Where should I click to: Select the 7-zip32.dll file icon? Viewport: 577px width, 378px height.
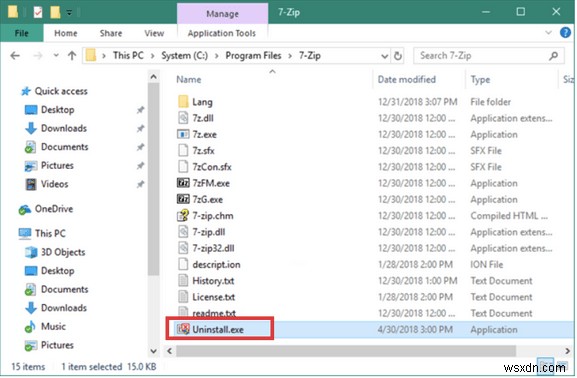click(183, 248)
